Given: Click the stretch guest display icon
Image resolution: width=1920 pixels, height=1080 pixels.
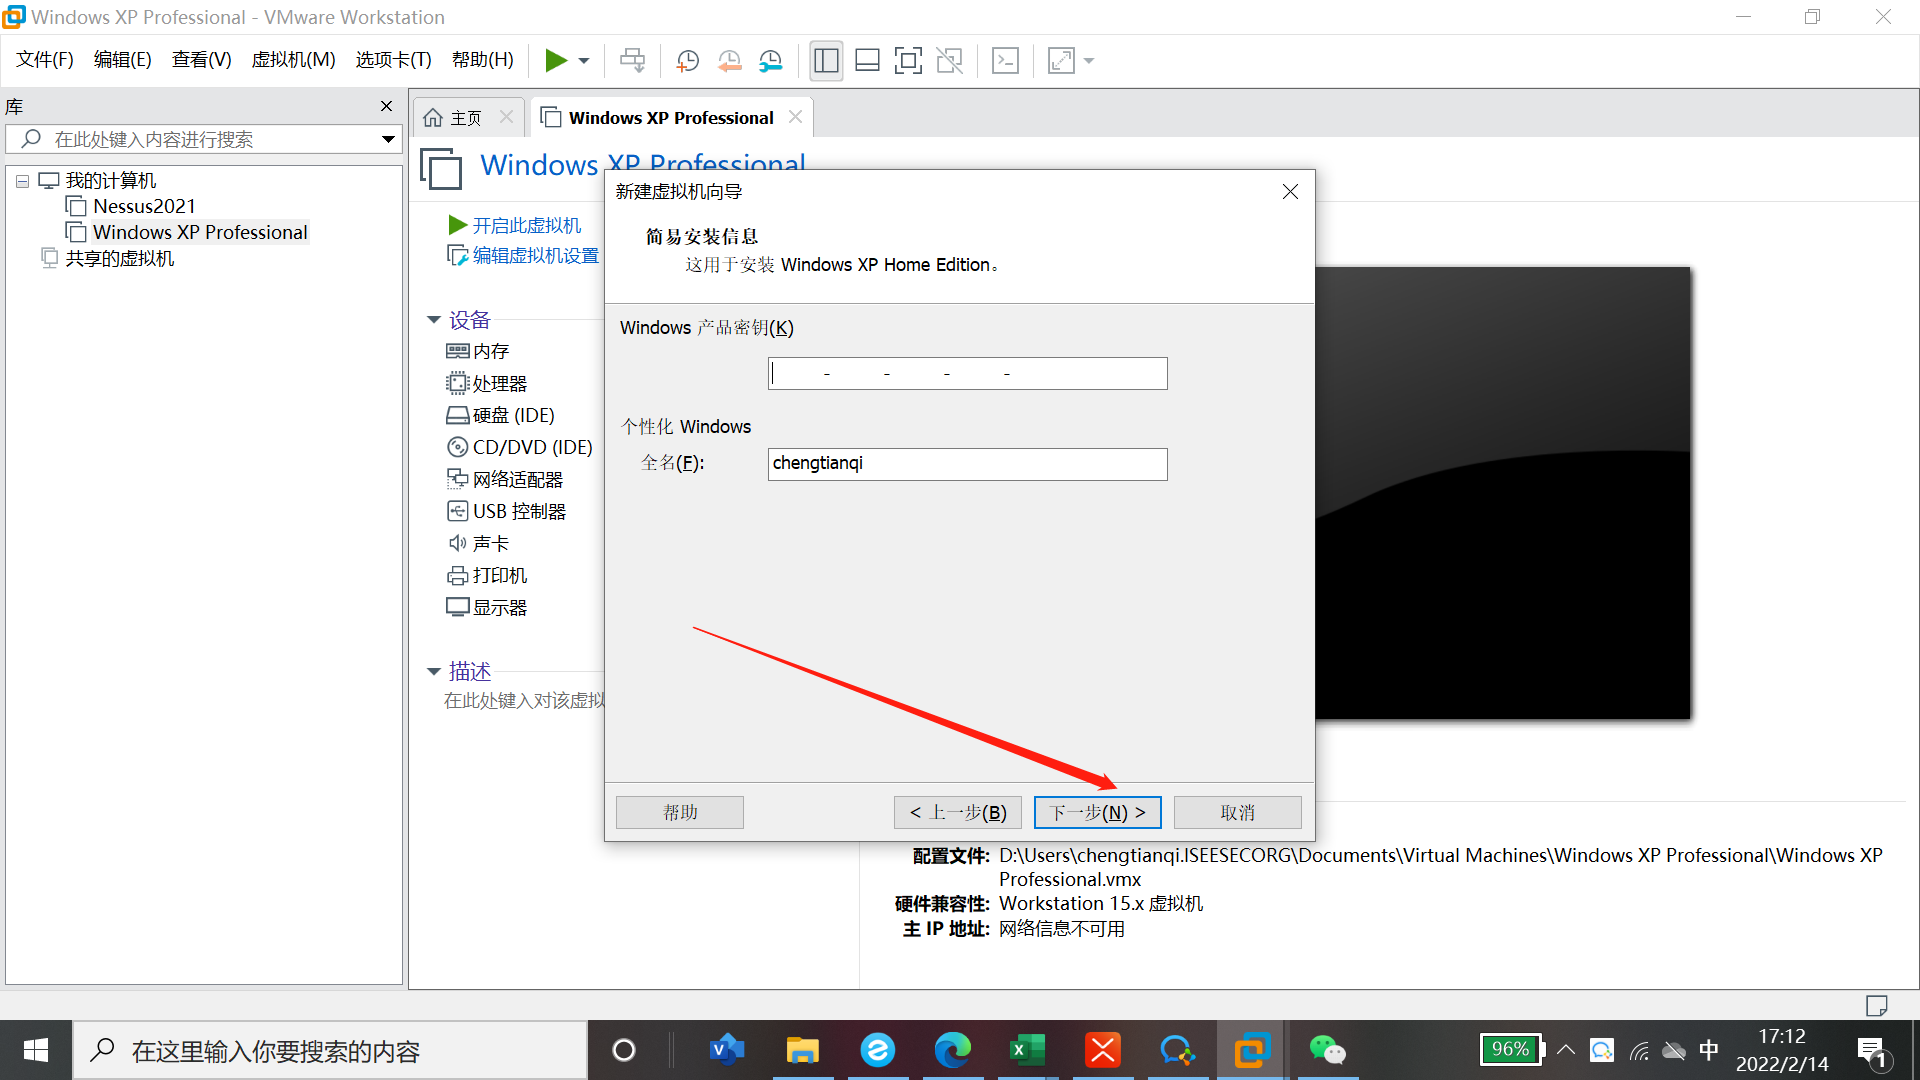Looking at the screenshot, I should 1061,61.
